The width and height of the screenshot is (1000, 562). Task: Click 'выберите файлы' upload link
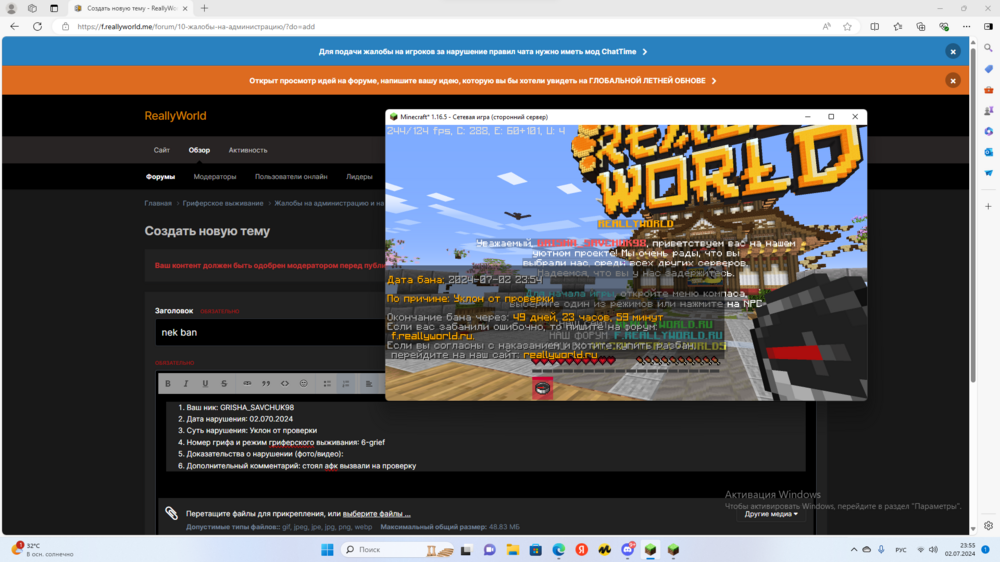coord(376,514)
